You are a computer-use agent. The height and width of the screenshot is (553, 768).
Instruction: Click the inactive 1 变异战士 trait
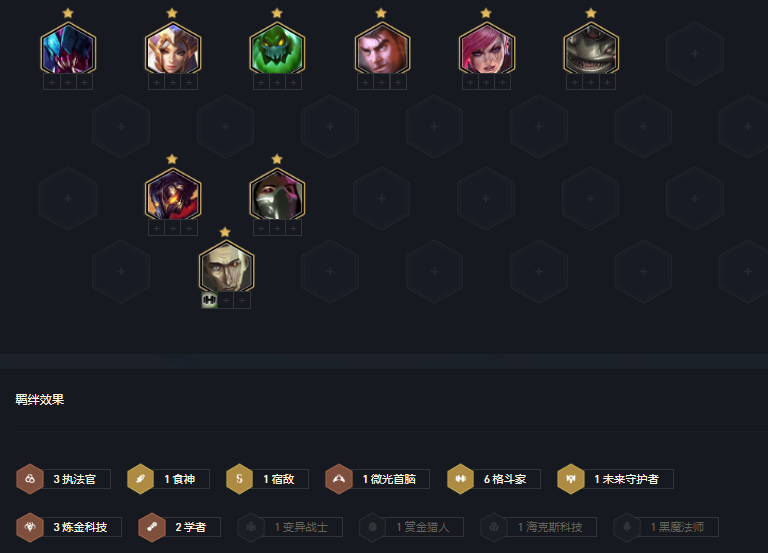pos(290,527)
